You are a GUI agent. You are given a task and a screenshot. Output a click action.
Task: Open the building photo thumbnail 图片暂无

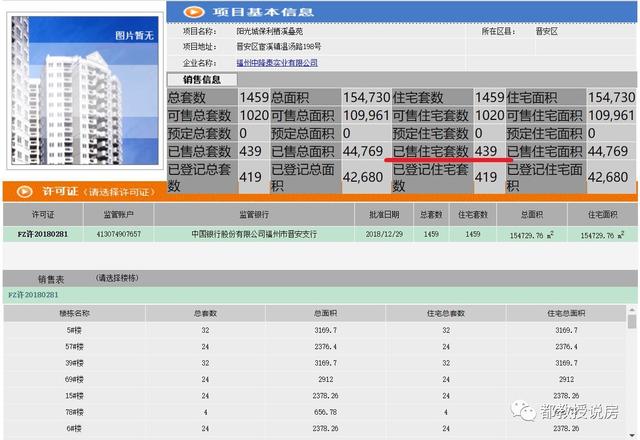click(x=85, y=91)
